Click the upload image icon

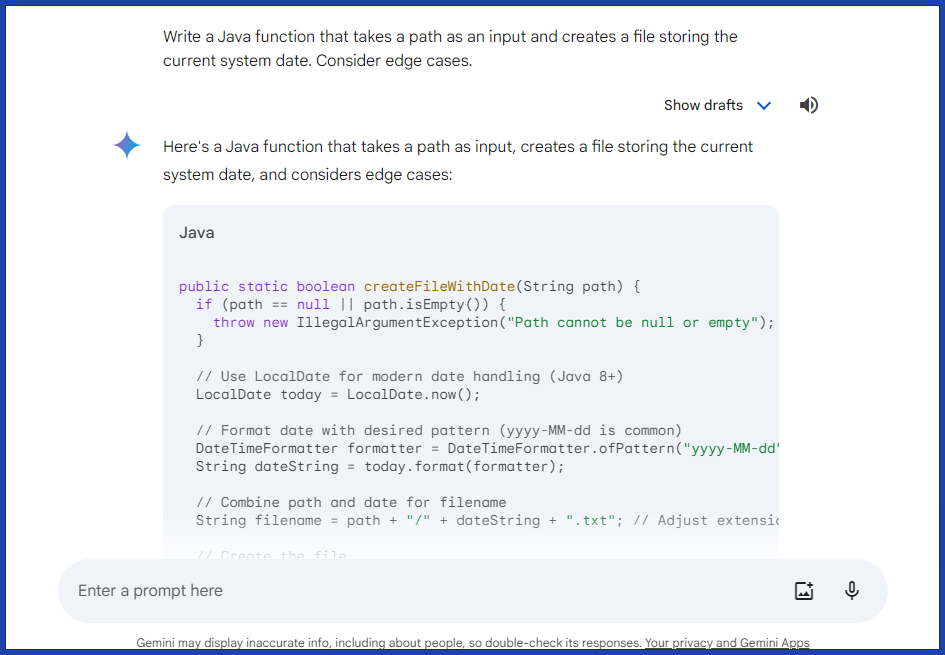point(804,590)
